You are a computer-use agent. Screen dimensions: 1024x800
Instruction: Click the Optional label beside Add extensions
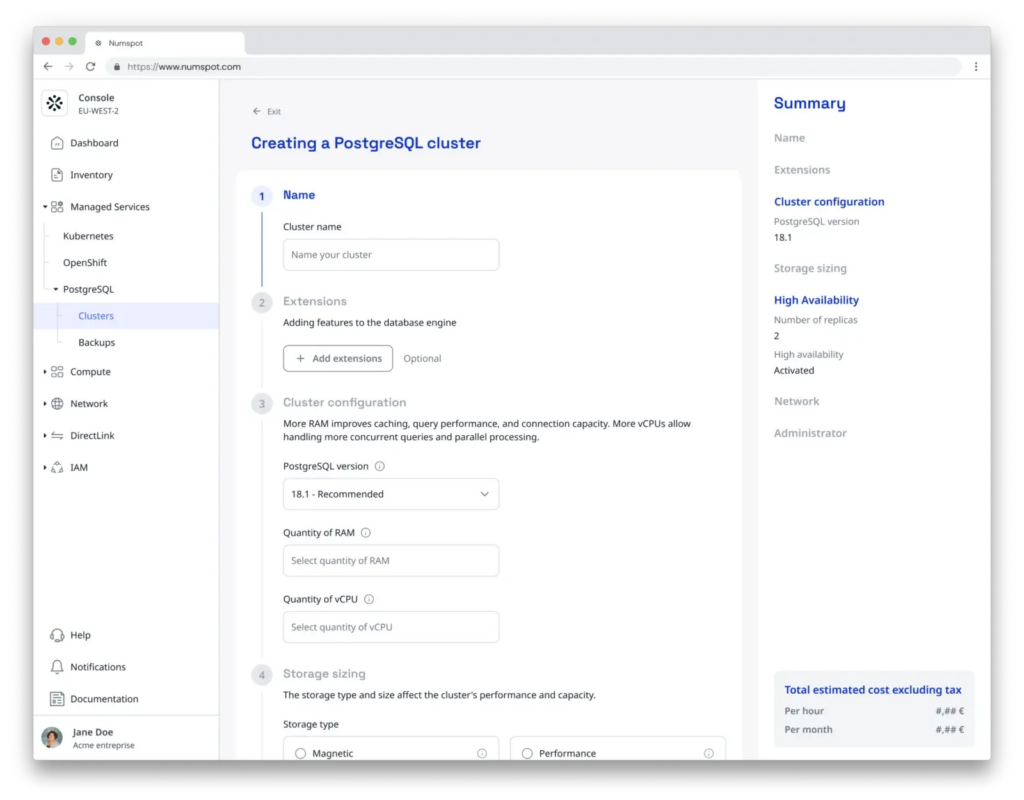pos(422,359)
